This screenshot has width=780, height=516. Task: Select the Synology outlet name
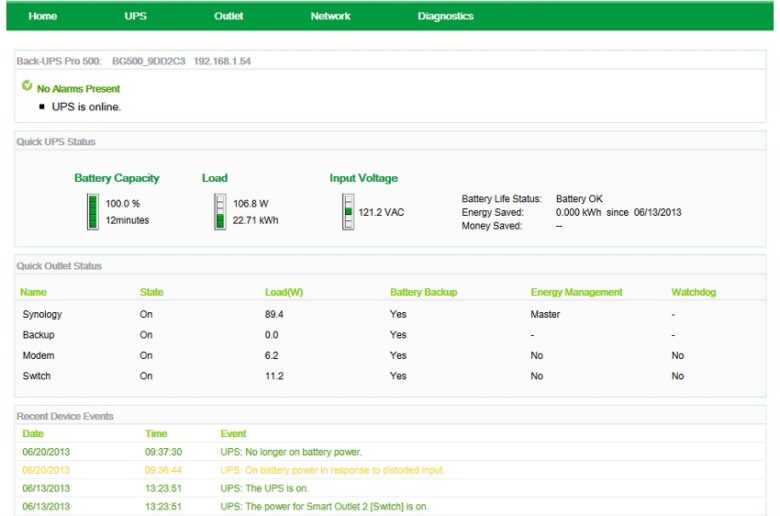click(42, 314)
